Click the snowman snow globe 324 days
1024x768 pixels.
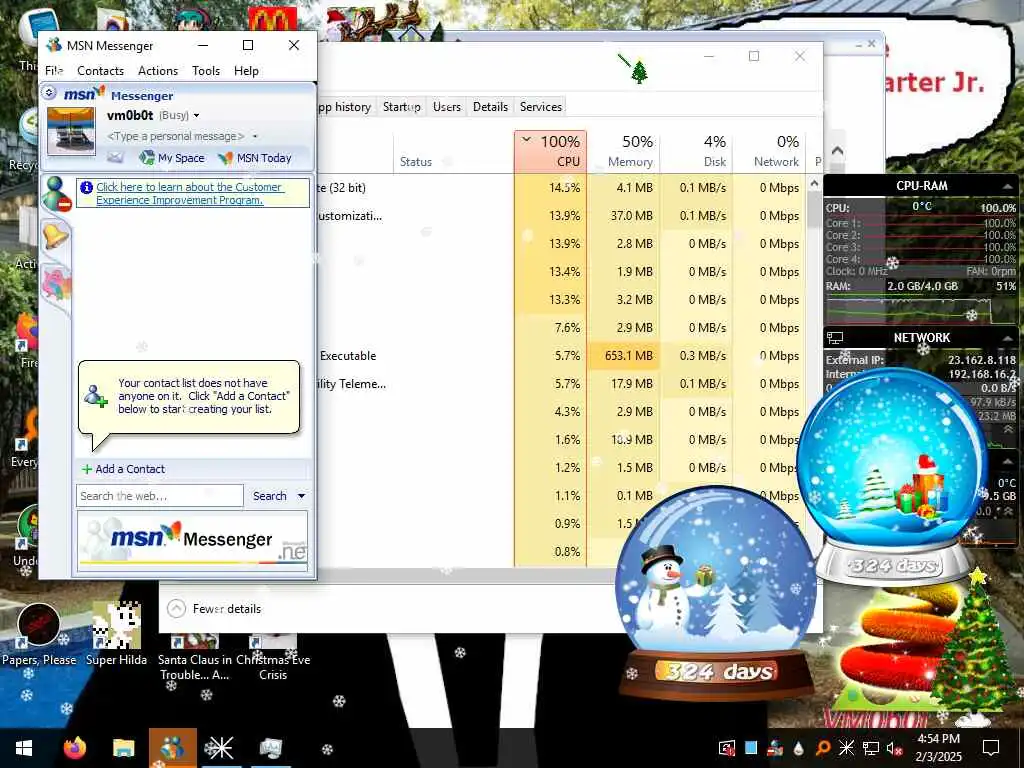coord(717,591)
